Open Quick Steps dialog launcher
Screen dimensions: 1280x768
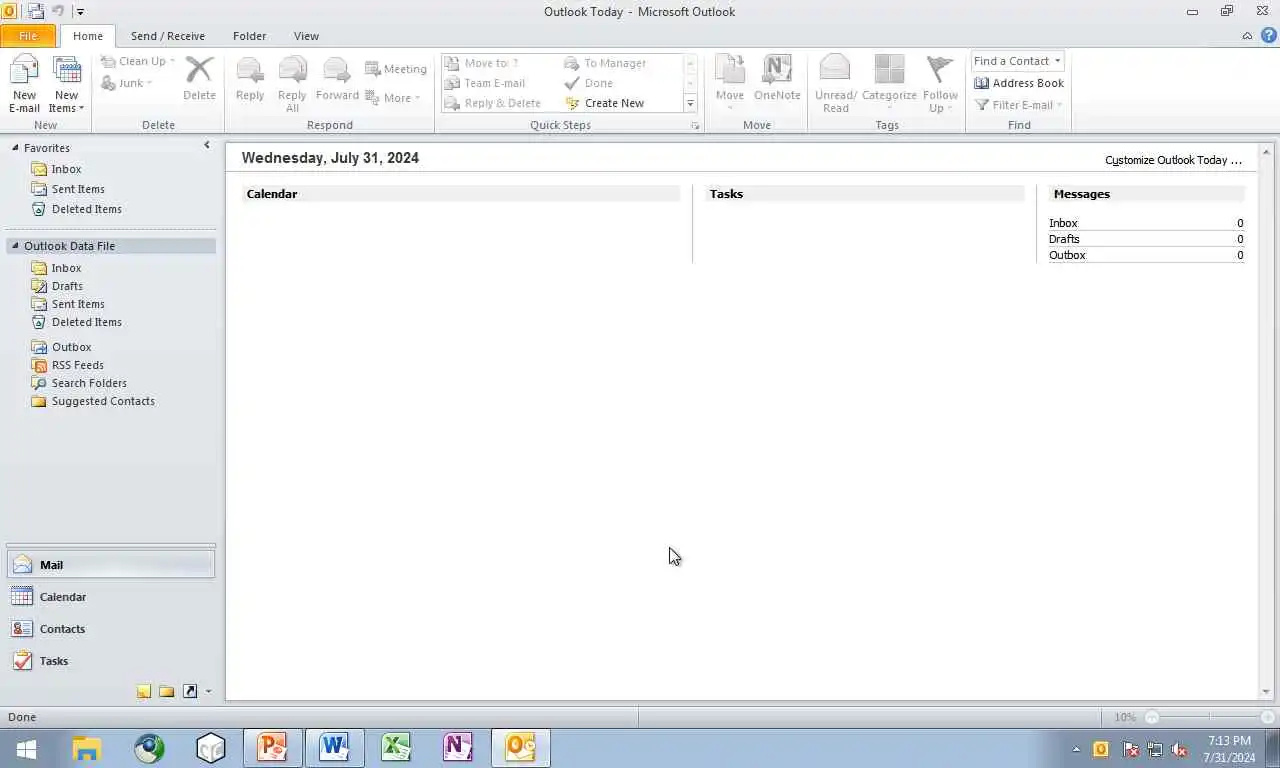[695, 126]
